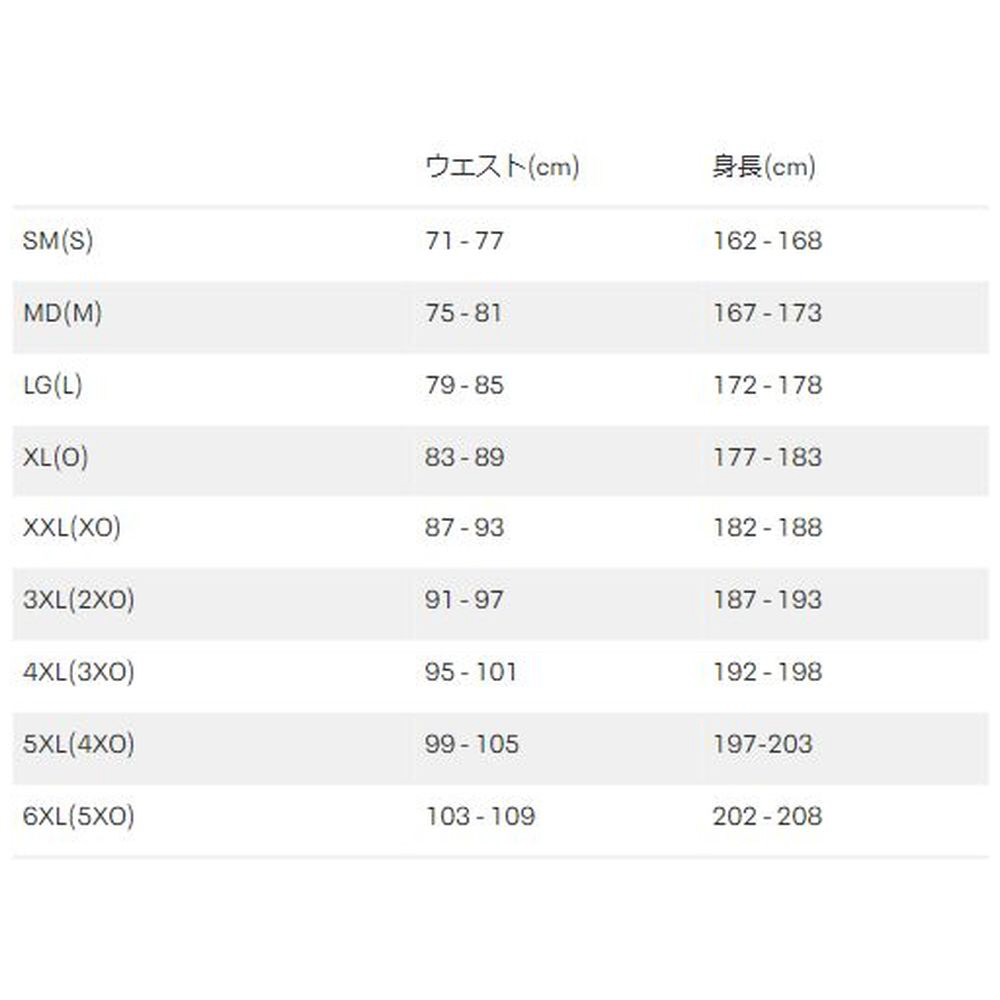The width and height of the screenshot is (1000, 1000).
Task: Select the 177 - 183 height cell
Action: tap(767, 457)
